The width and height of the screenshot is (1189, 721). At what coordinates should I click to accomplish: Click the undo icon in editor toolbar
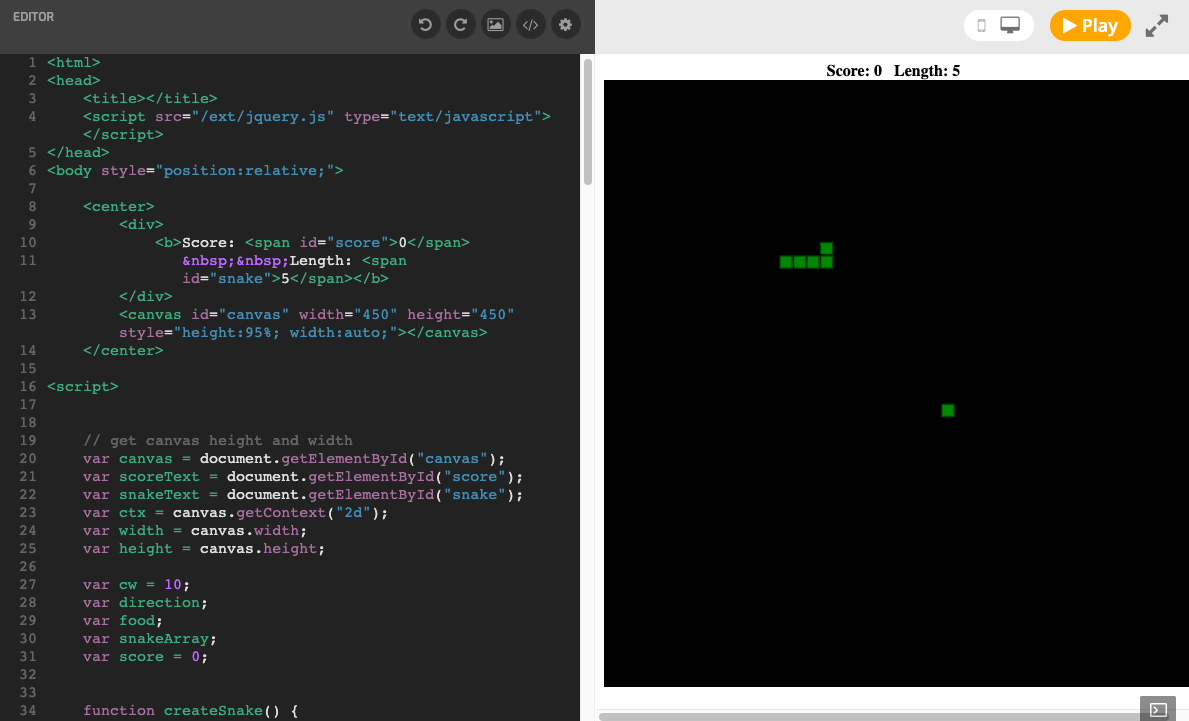[425, 25]
